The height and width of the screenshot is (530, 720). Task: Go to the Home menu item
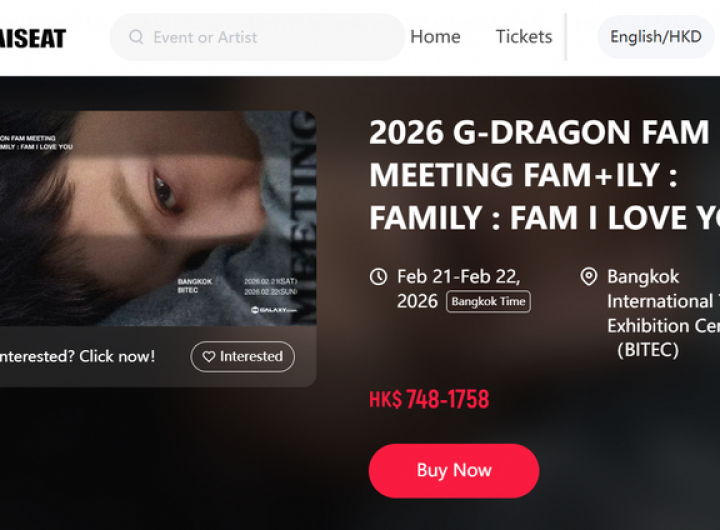pyautogui.click(x=435, y=37)
